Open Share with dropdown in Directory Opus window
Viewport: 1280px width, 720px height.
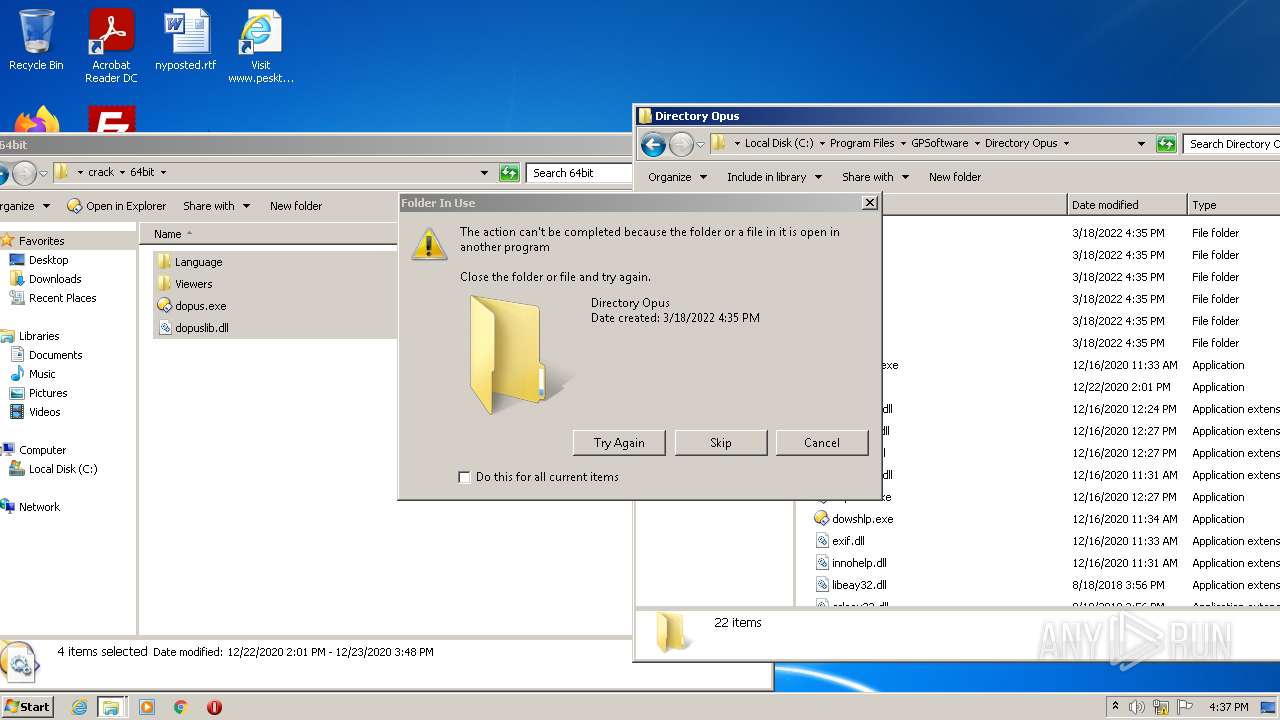(x=875, y=177)
